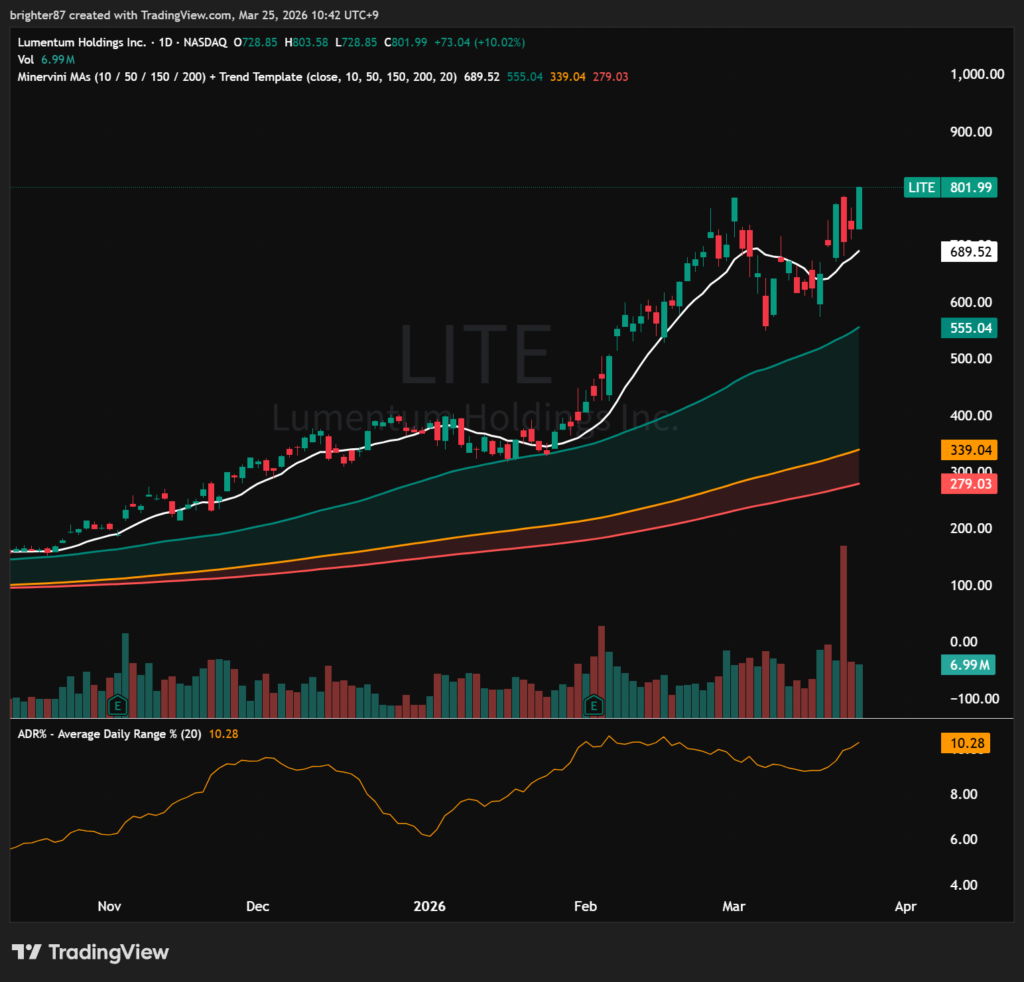Click the earnings E marker in early February

pos(594,704)
